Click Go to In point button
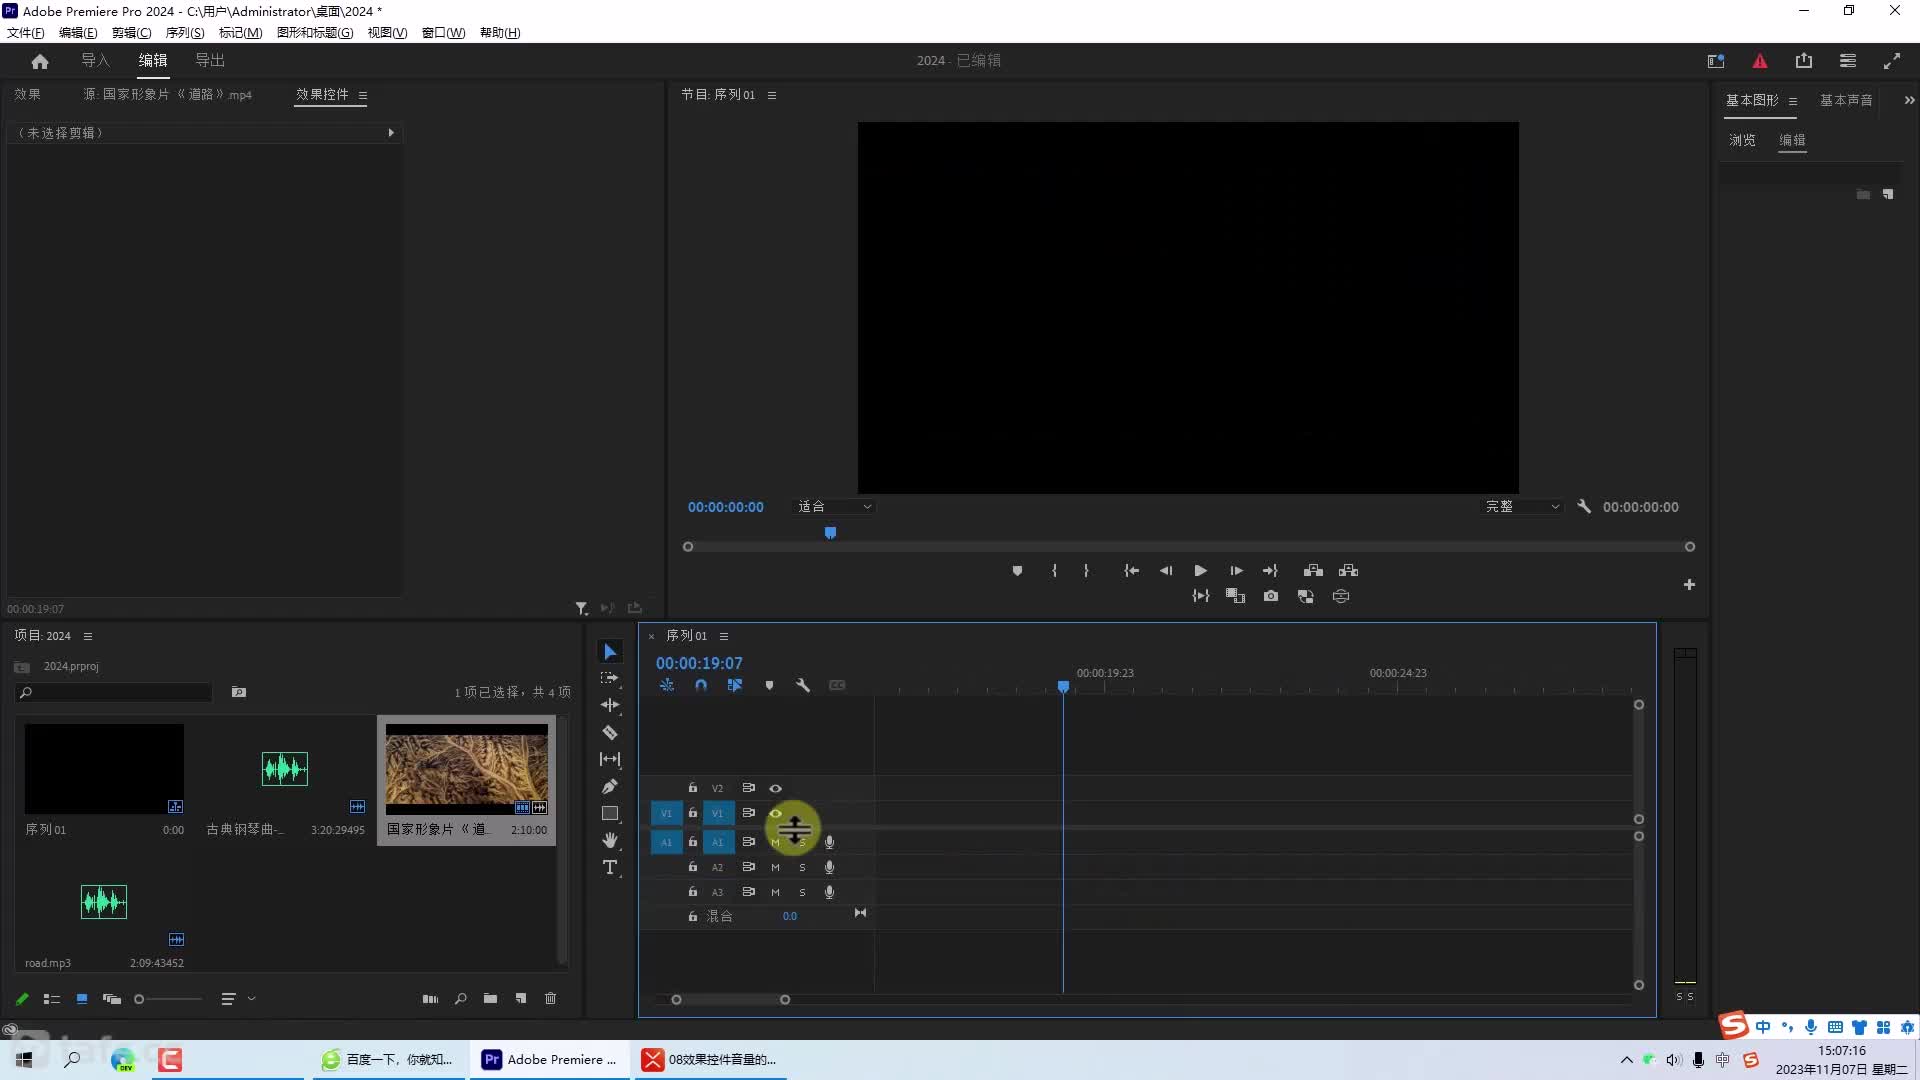 (x=1131, y=570)
